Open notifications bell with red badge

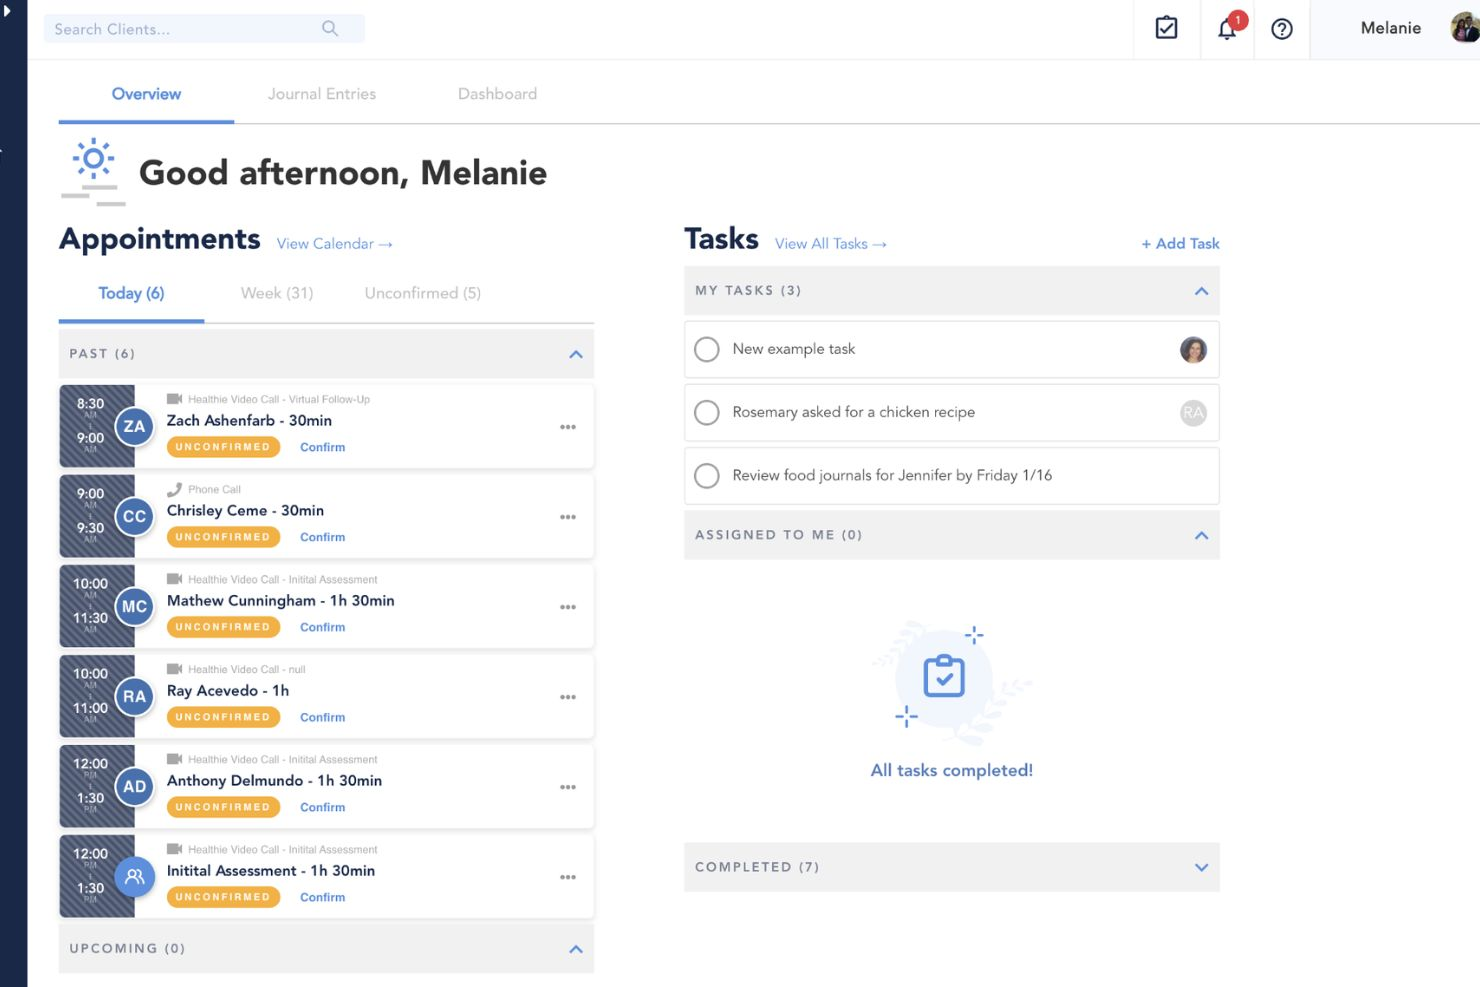1228,27
